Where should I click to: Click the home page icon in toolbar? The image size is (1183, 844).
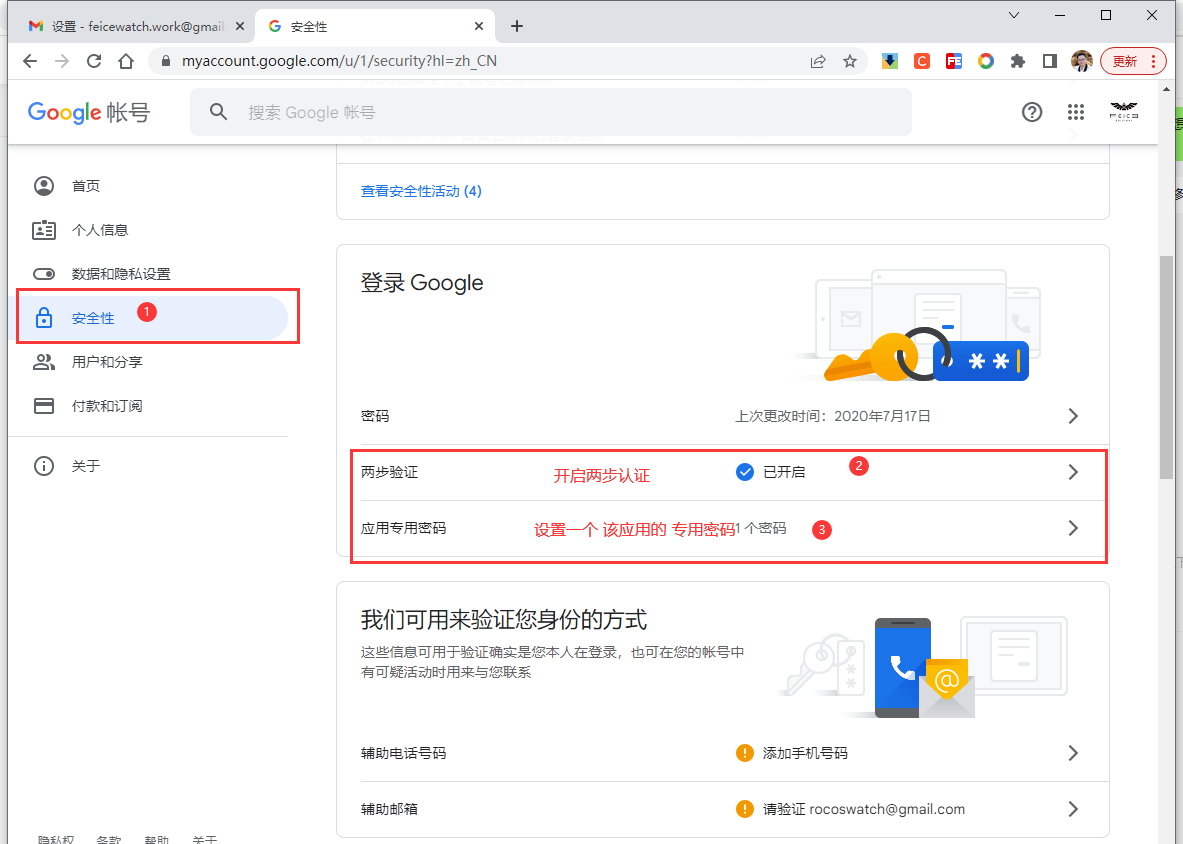pos(126,61)
